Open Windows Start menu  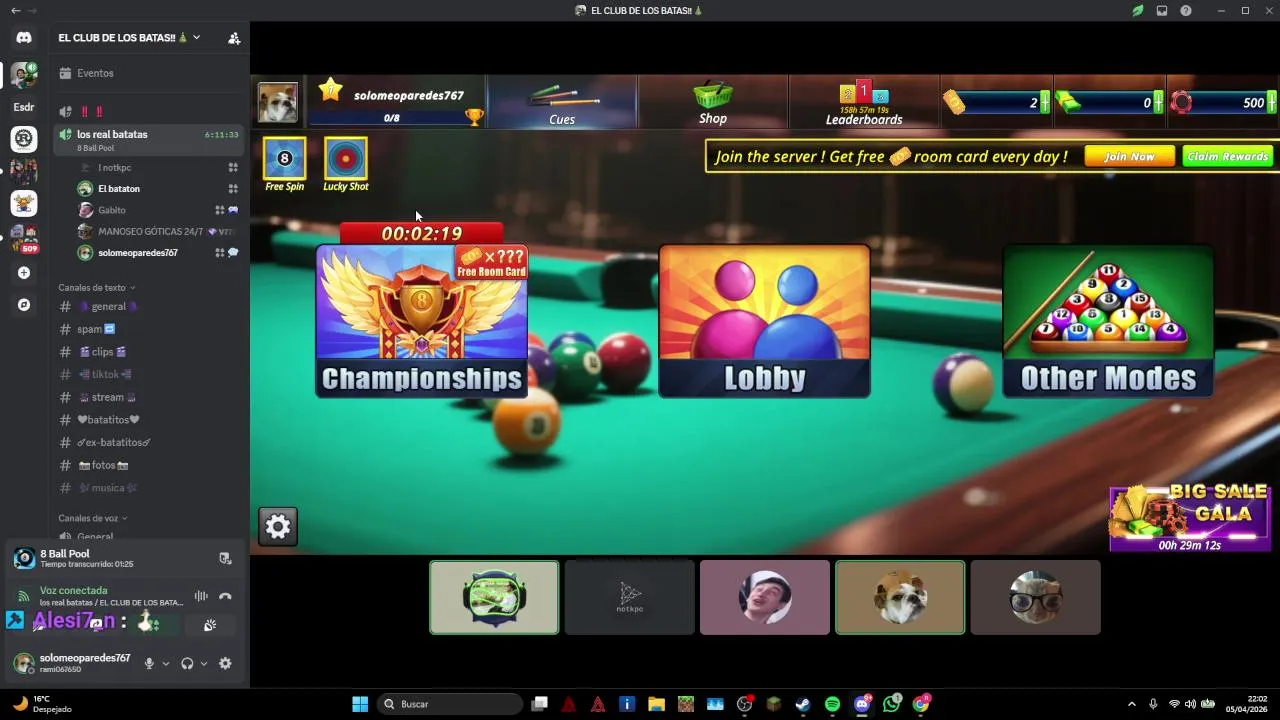pyautogui.click(x=360, y=704)
